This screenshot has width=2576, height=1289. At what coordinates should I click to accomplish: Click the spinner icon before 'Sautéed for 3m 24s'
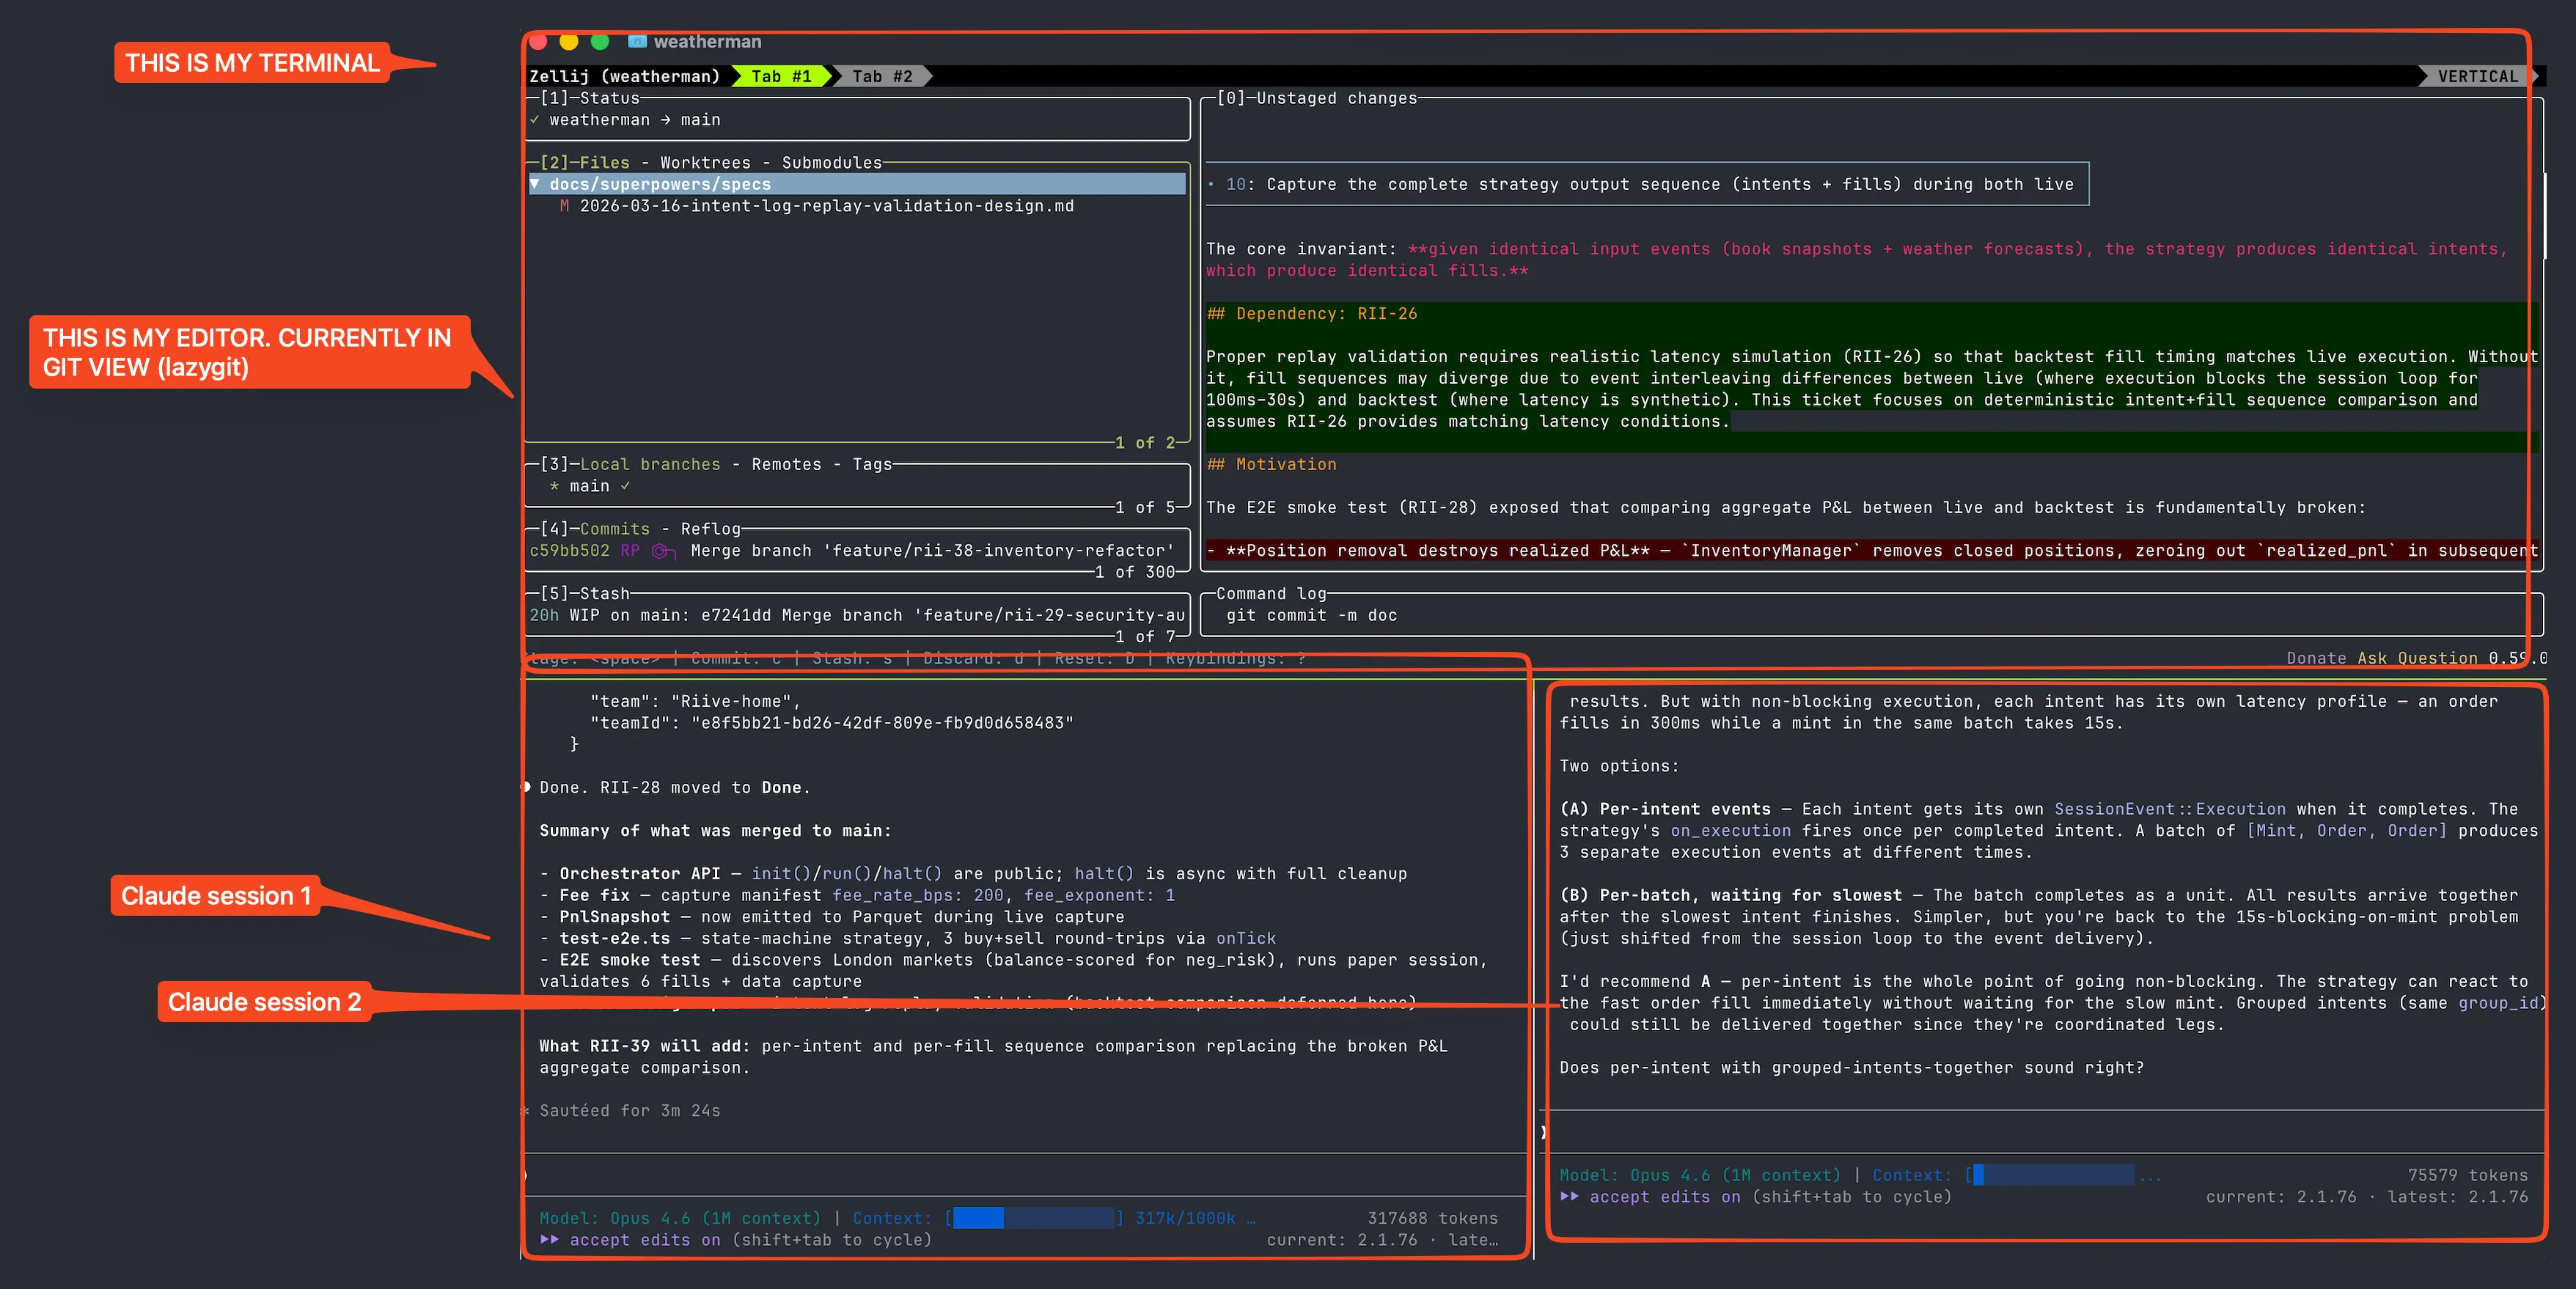[x=527, y=1110]
